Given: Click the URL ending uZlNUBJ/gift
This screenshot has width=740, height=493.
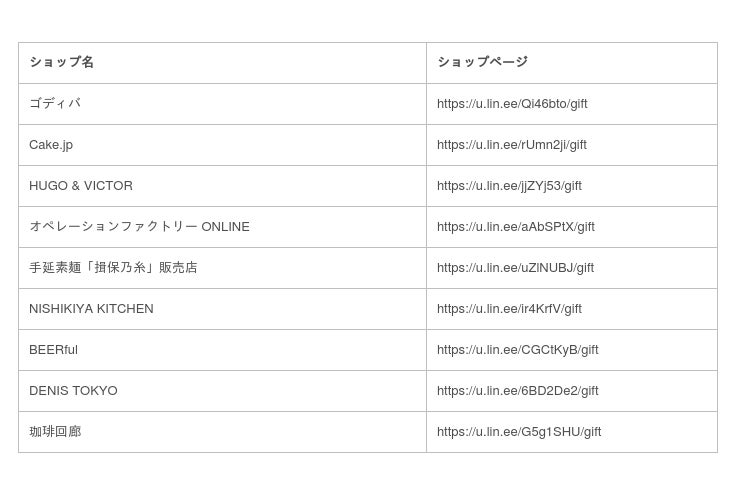Looking at the screenshot, I should [x=515, y=268].
